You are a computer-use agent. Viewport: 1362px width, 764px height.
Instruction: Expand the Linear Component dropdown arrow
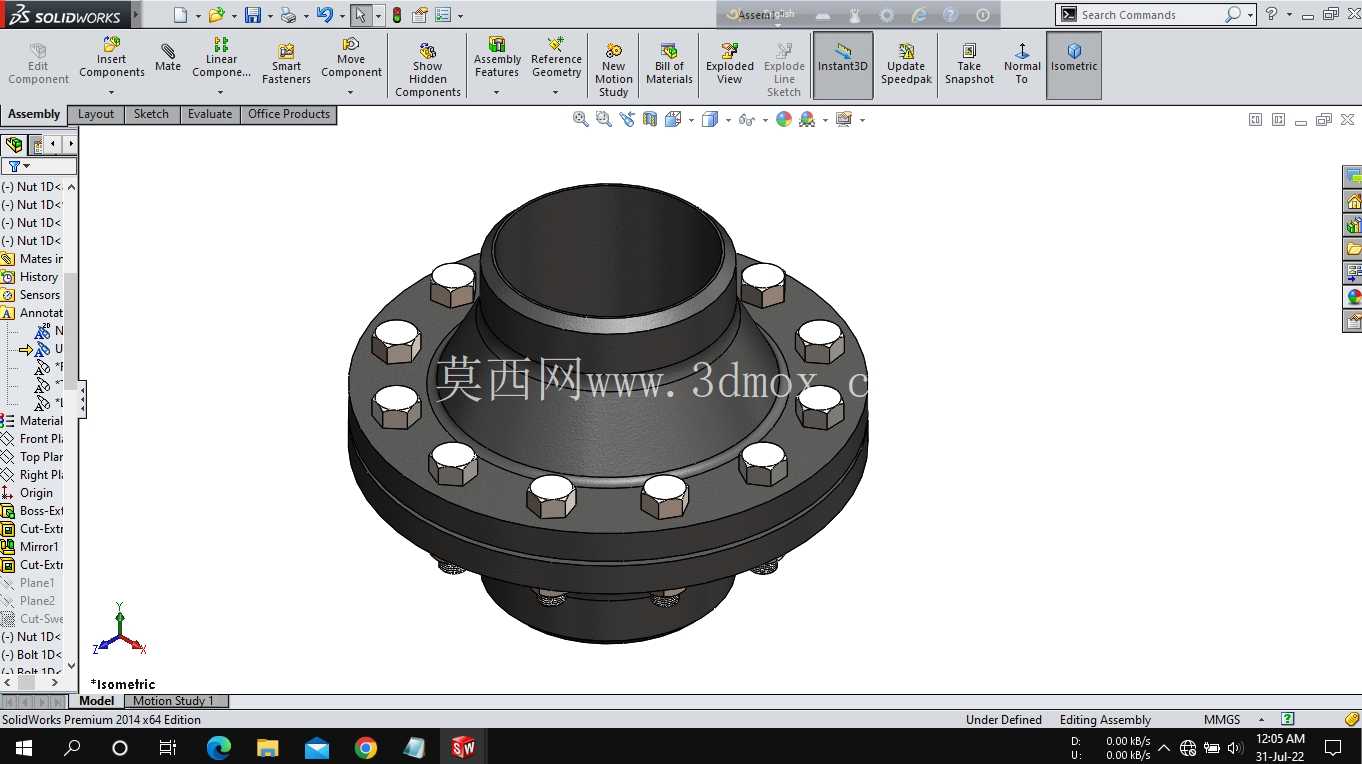click(x=221, y=92)
